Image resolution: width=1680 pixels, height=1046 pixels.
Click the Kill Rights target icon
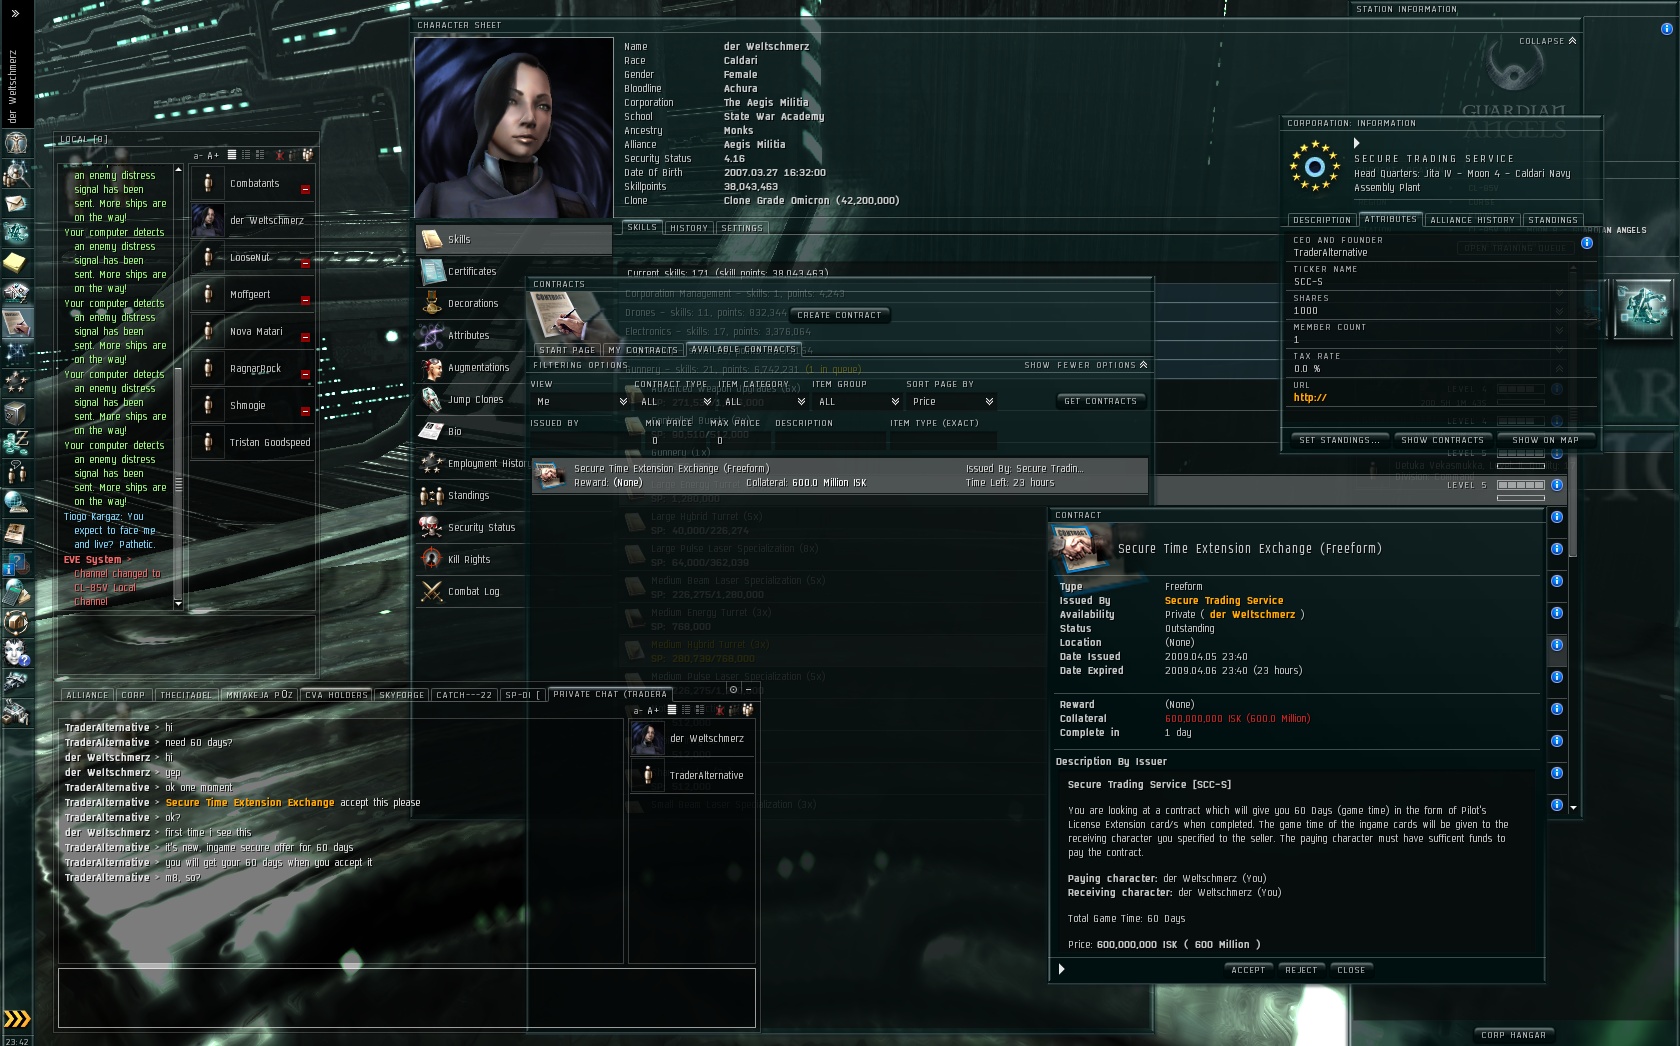(432, 559)
